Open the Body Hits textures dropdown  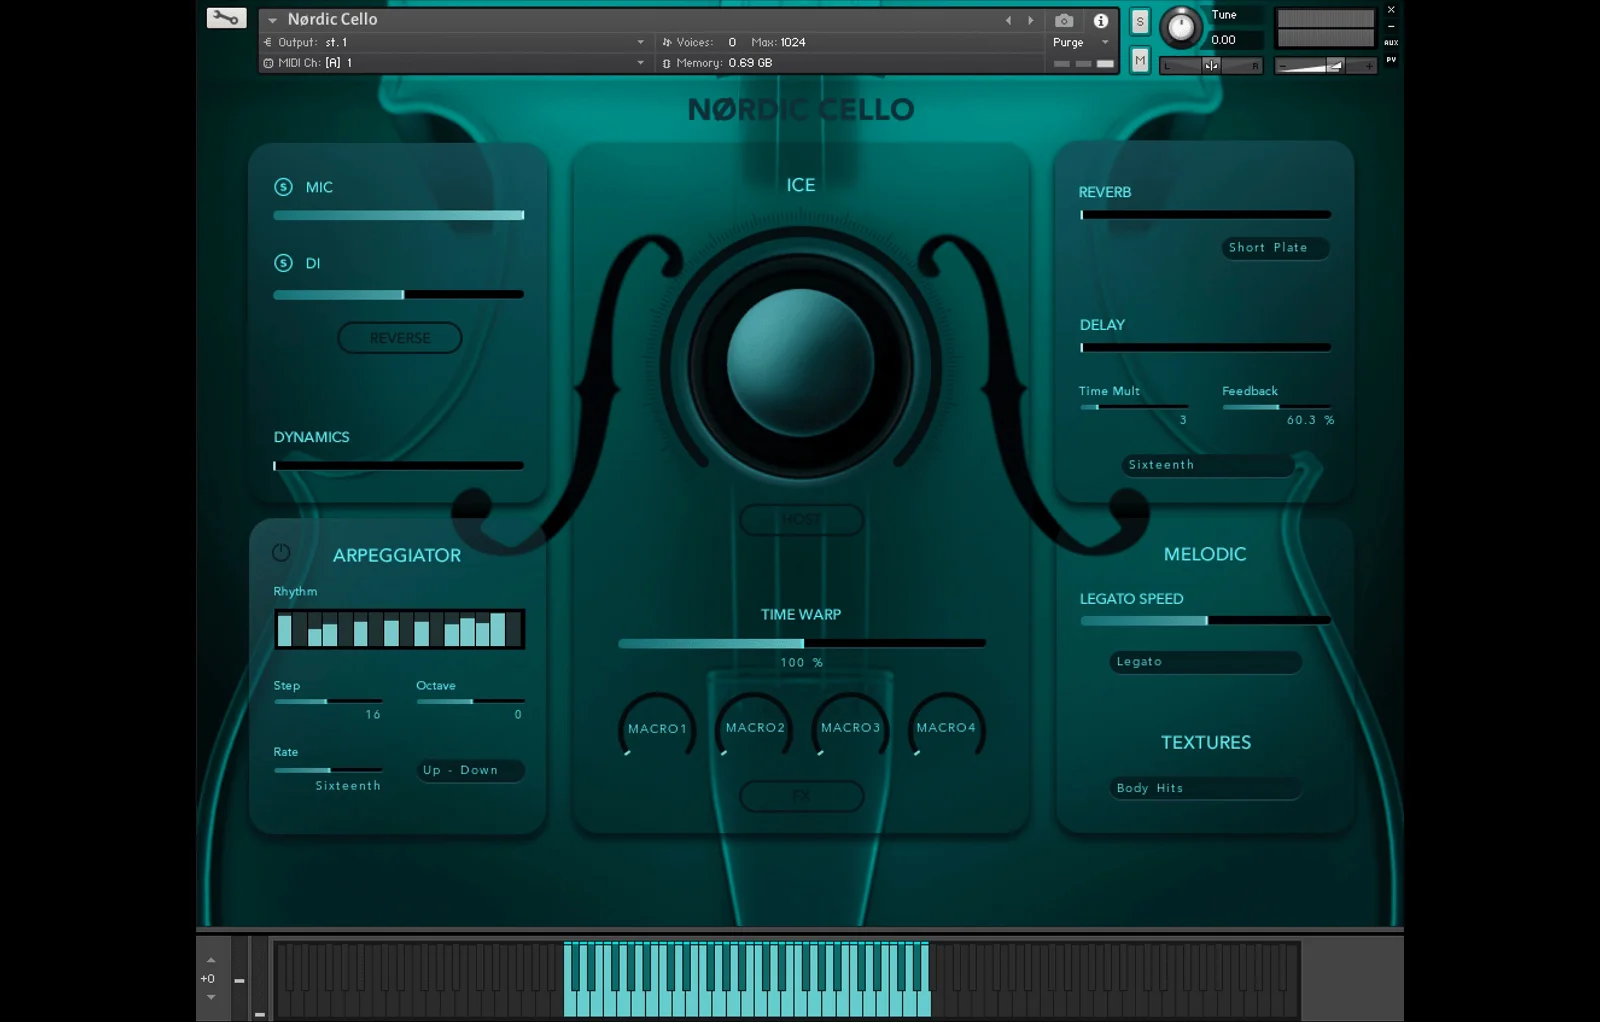tap(1205, 788)
